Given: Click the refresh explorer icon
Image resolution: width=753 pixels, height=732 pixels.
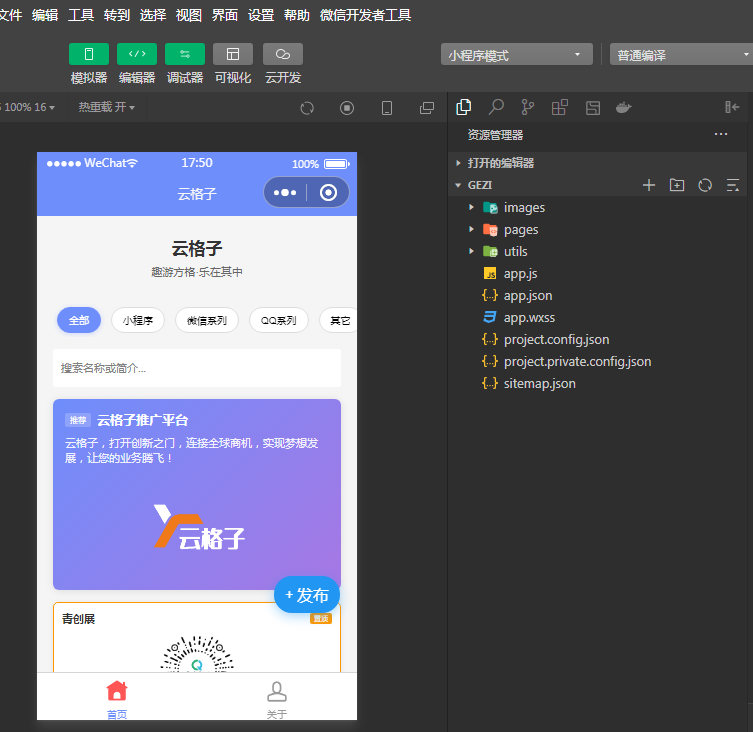Looking at the screenshot, I should pos(705,185).
